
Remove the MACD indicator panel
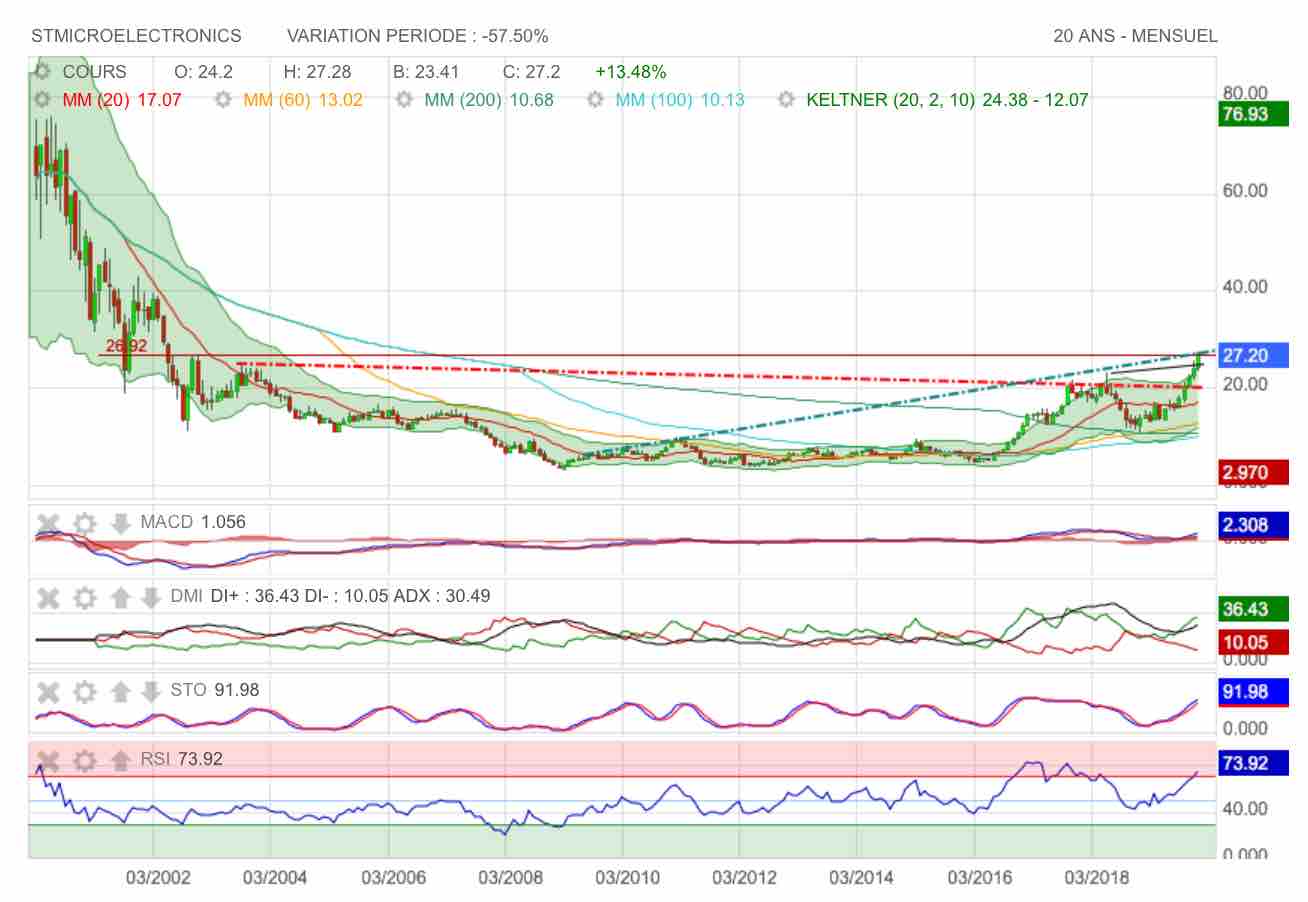tap(48, 523)
